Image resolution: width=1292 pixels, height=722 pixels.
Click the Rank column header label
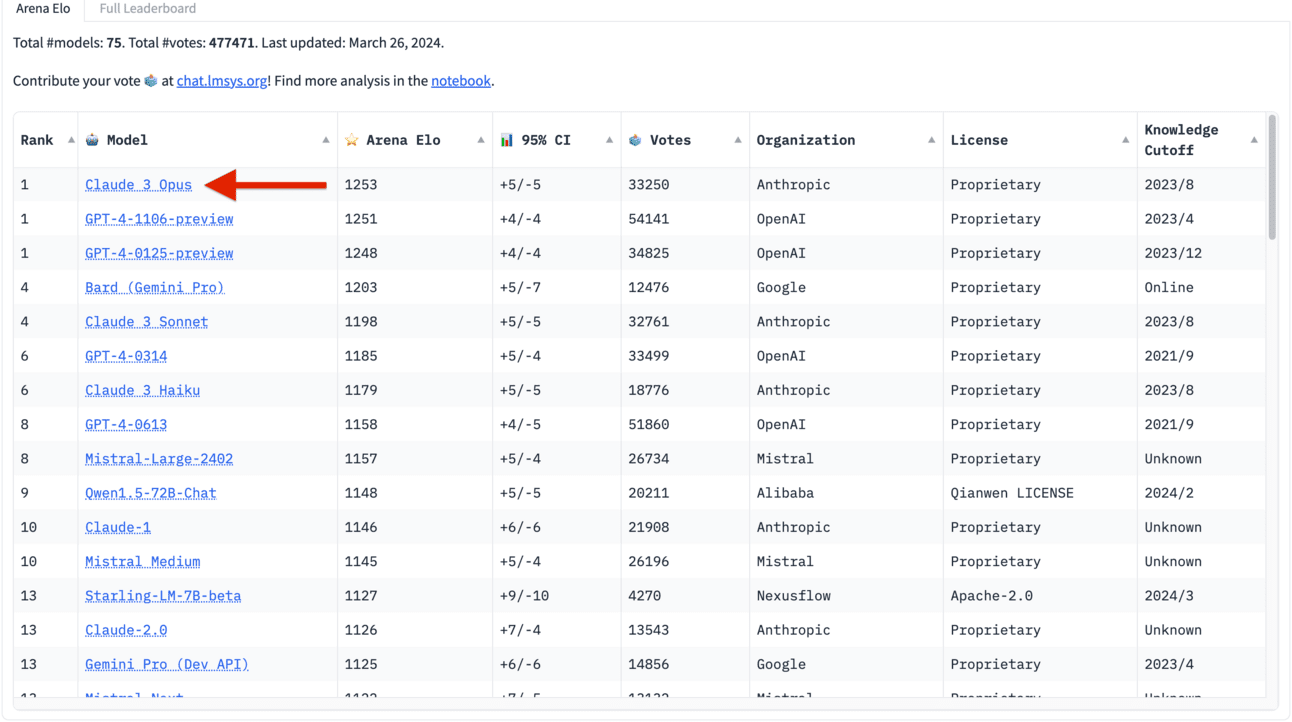pyautogui.click(x=37, y=140)
